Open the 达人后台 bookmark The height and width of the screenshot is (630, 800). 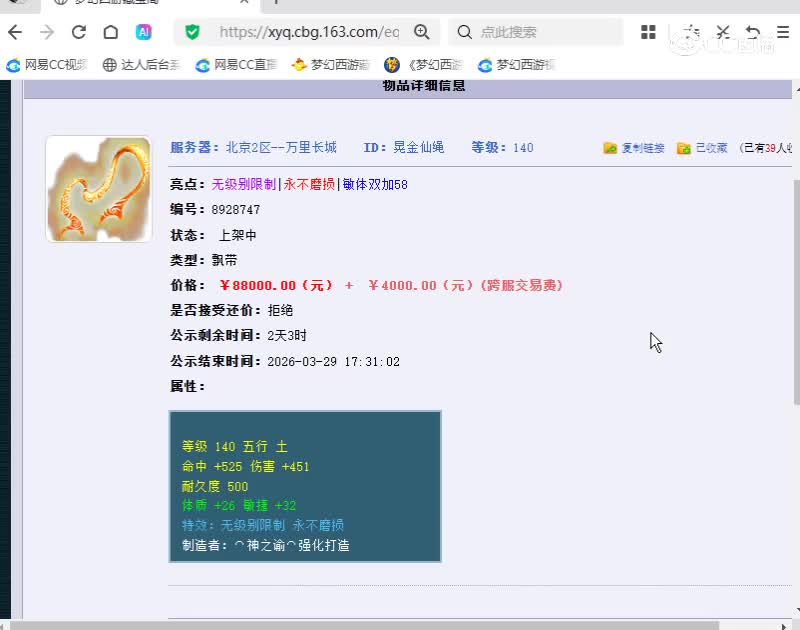click(x=142, y=65)
